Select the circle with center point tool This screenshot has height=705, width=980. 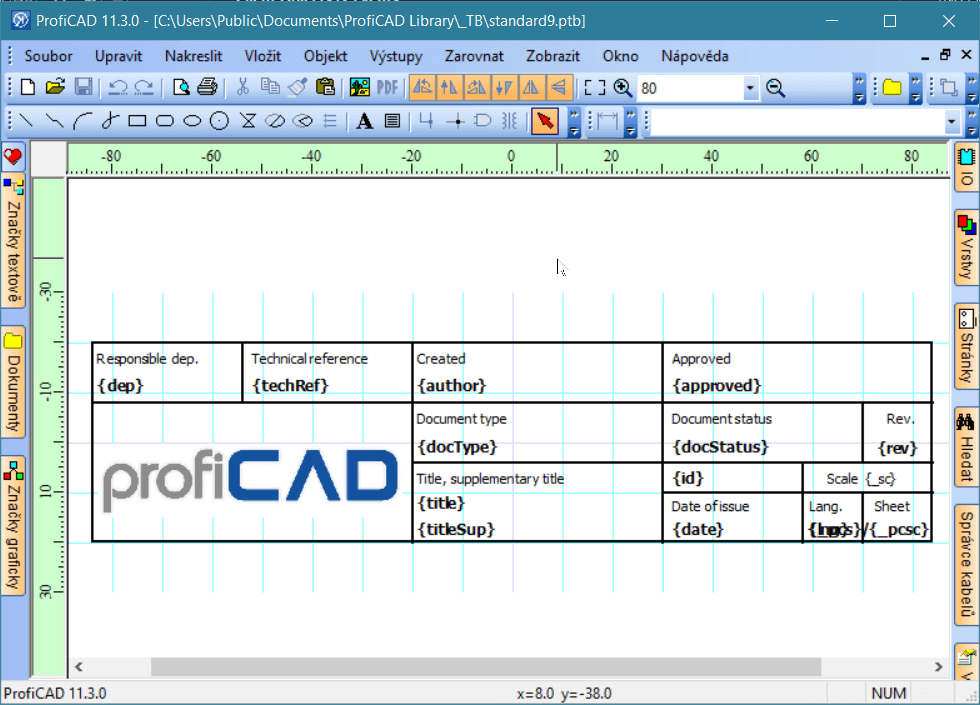coord(219,121)
